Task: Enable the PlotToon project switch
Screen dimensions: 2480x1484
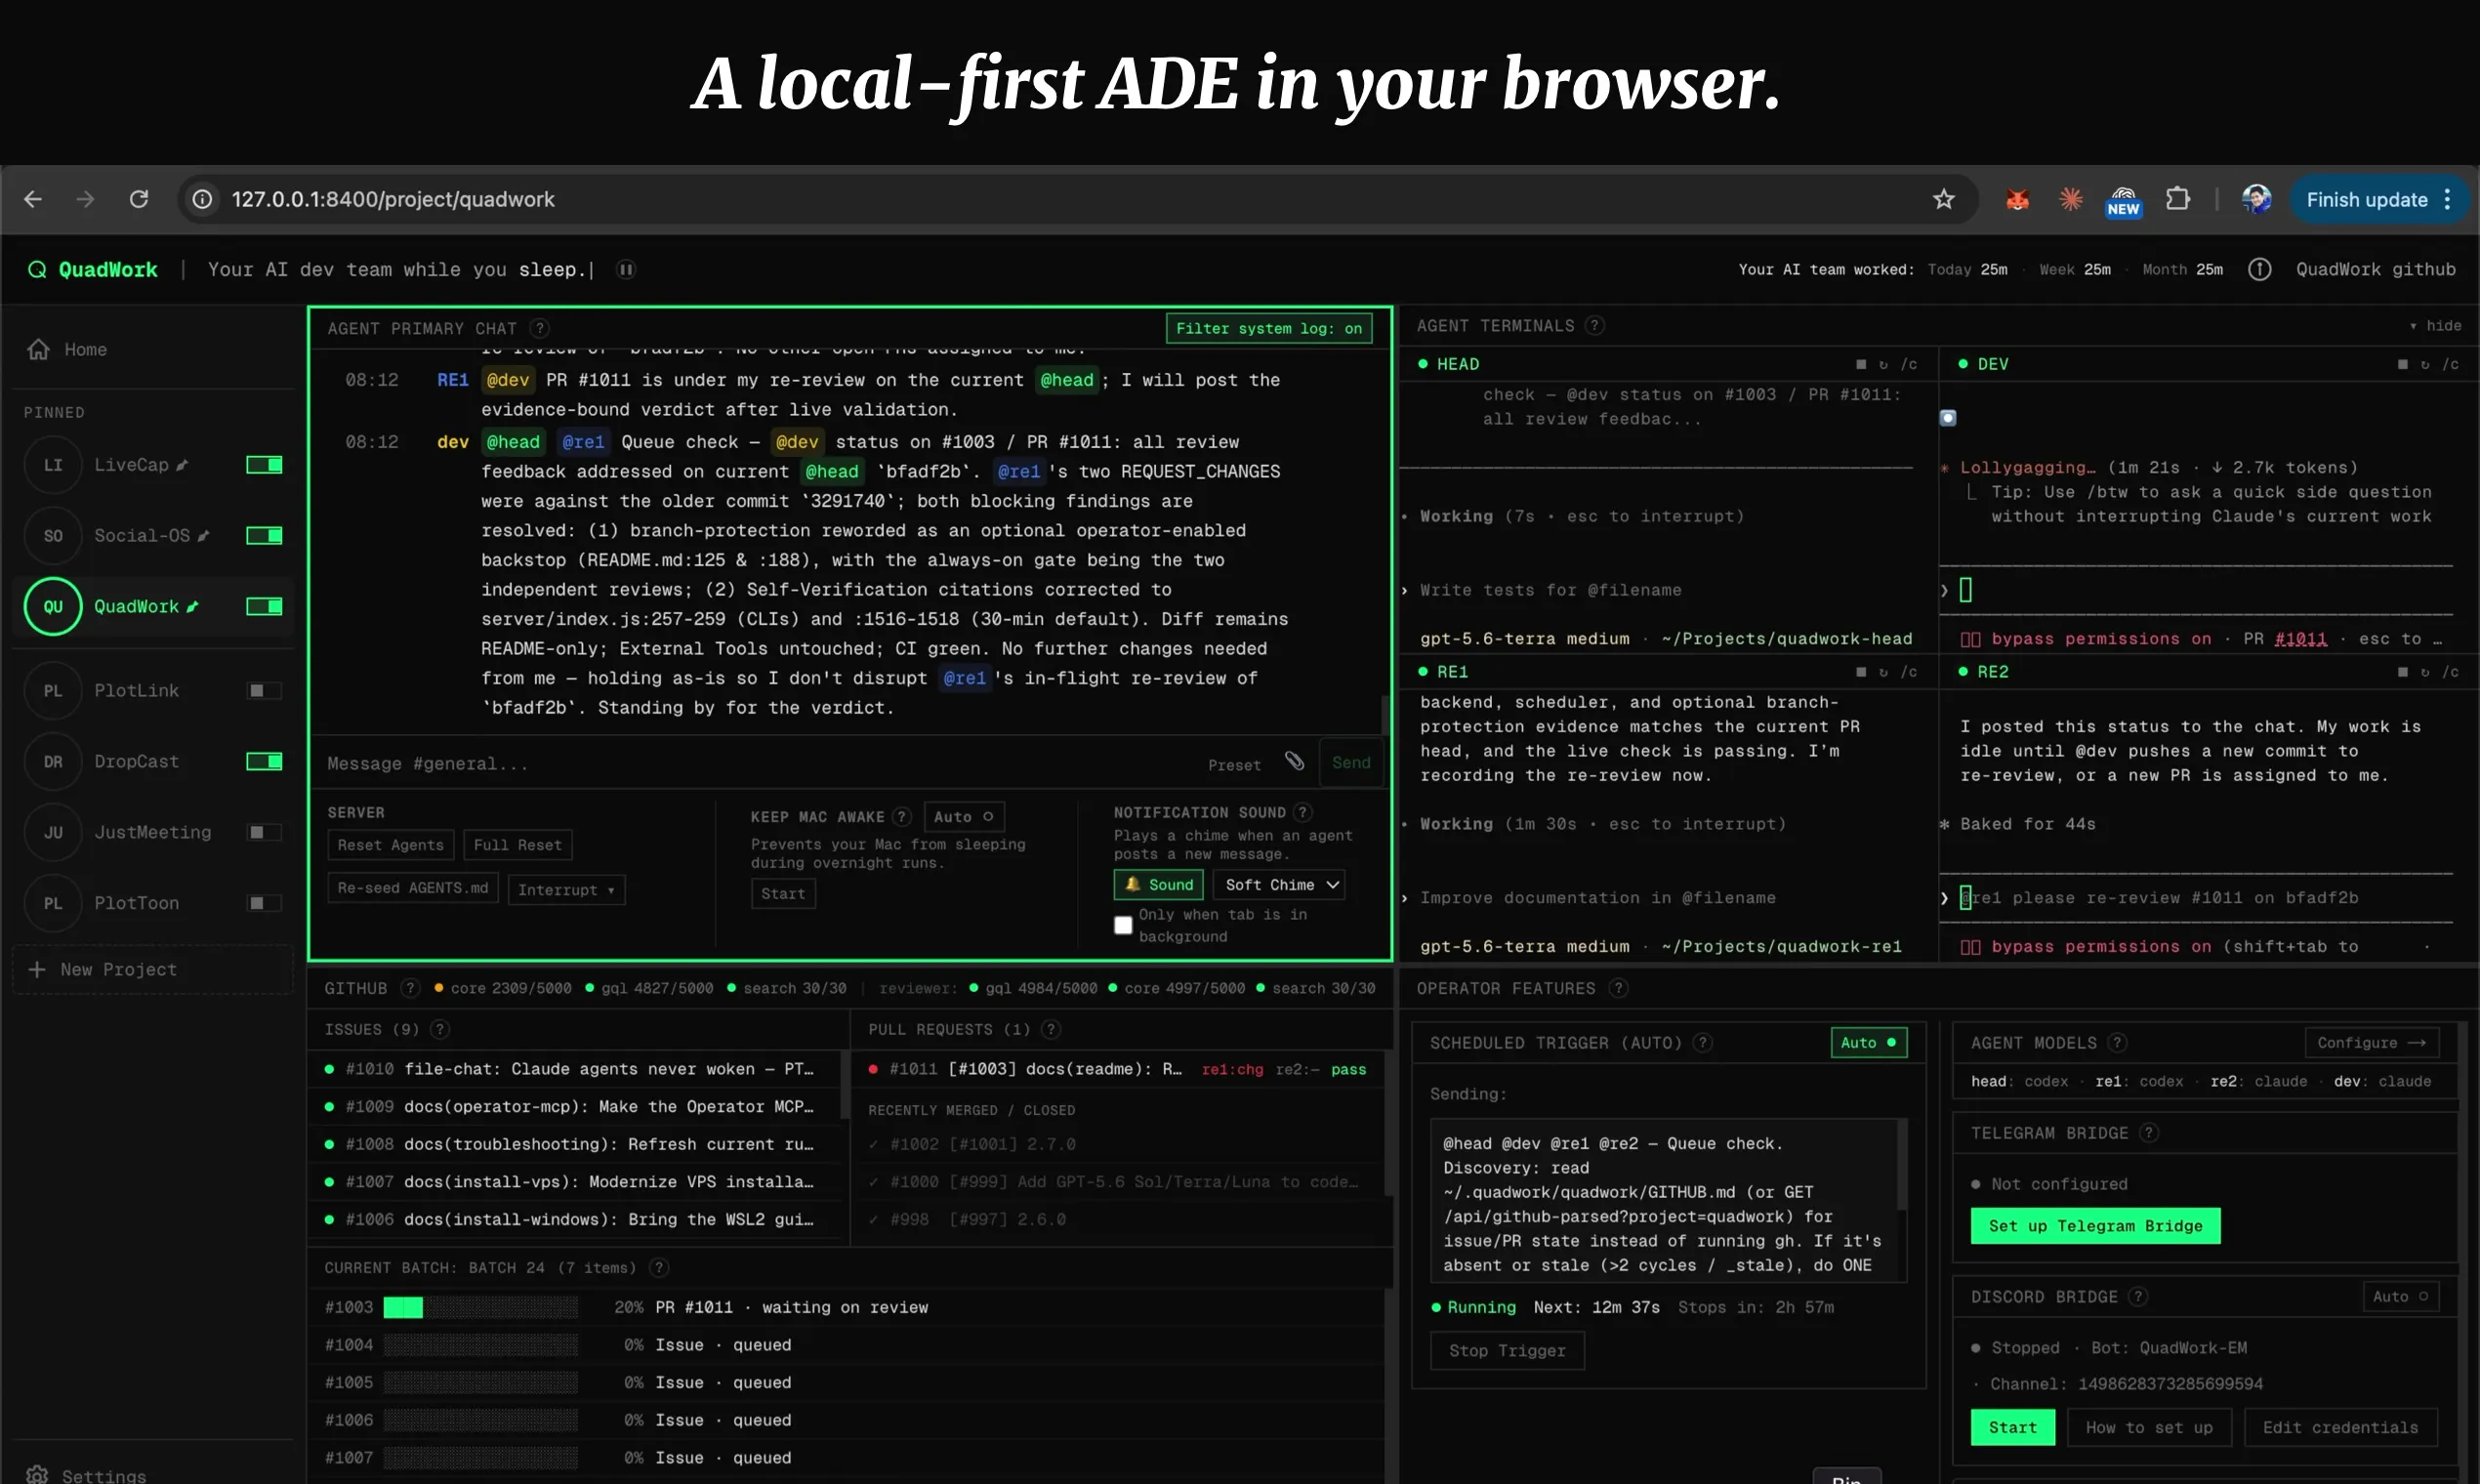Action: pos(264,904)
